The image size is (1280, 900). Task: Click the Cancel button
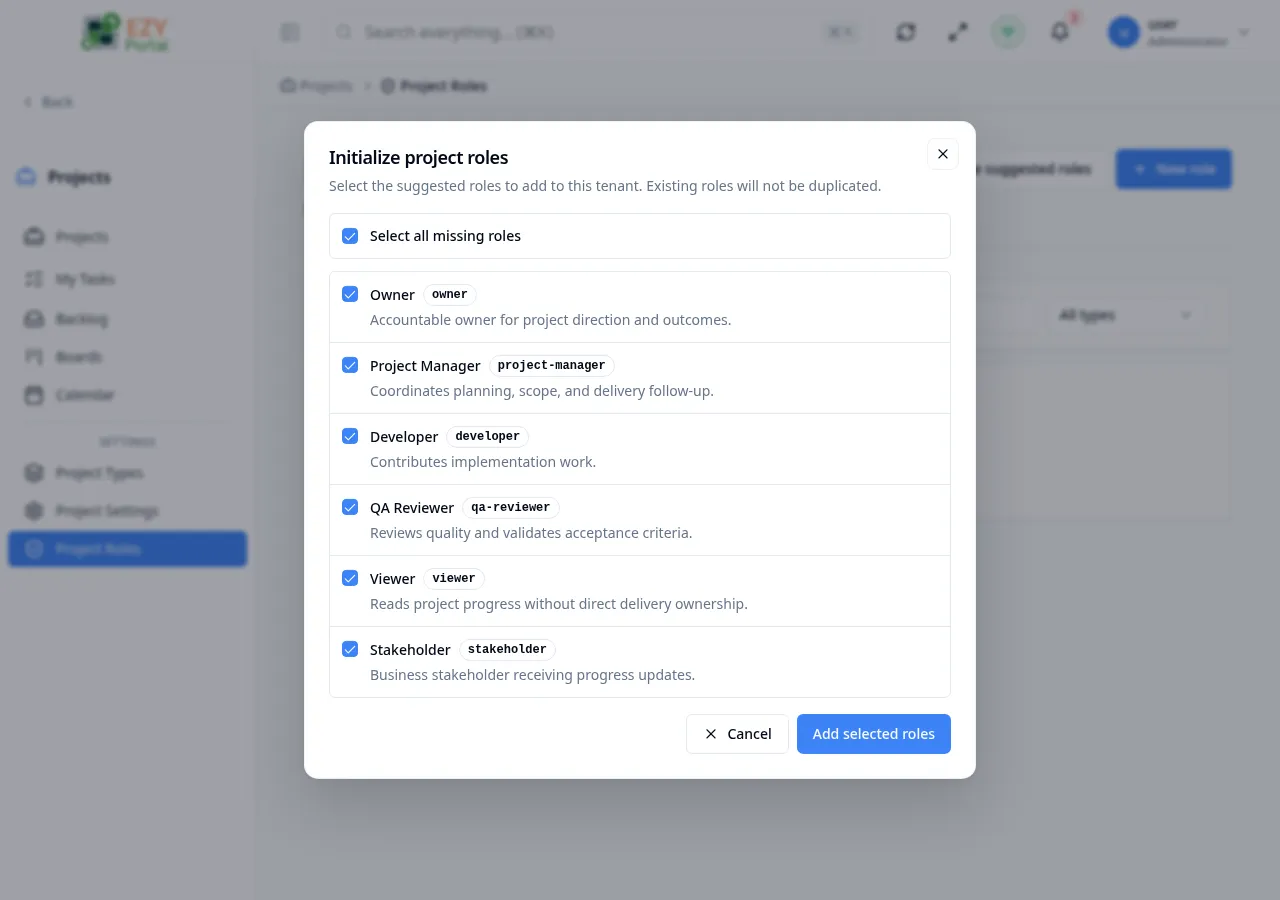point(737,734)
